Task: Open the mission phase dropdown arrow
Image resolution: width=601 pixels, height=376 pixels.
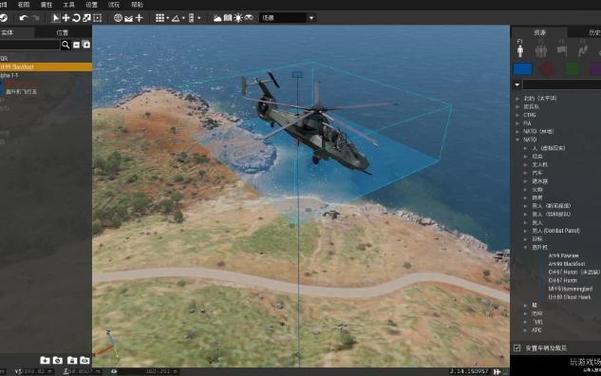Action: (311, 18)
